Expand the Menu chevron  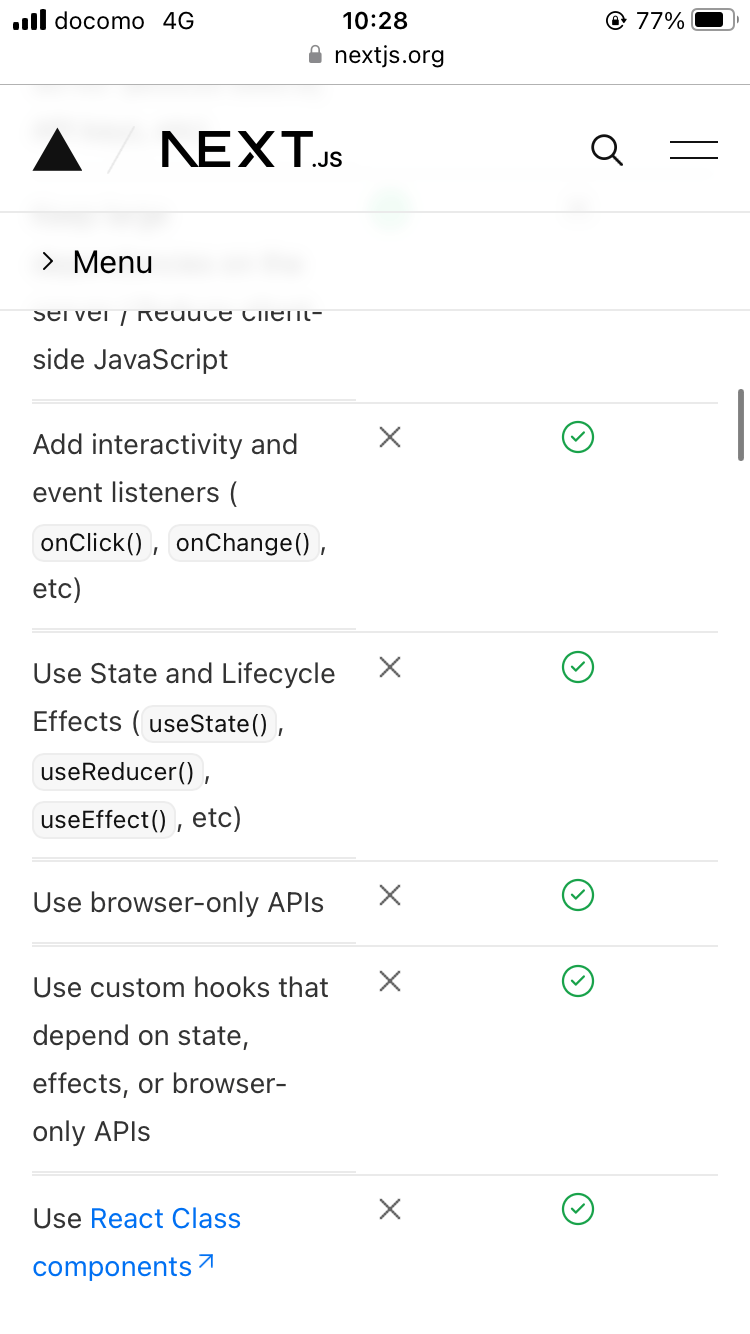point(47,262)
